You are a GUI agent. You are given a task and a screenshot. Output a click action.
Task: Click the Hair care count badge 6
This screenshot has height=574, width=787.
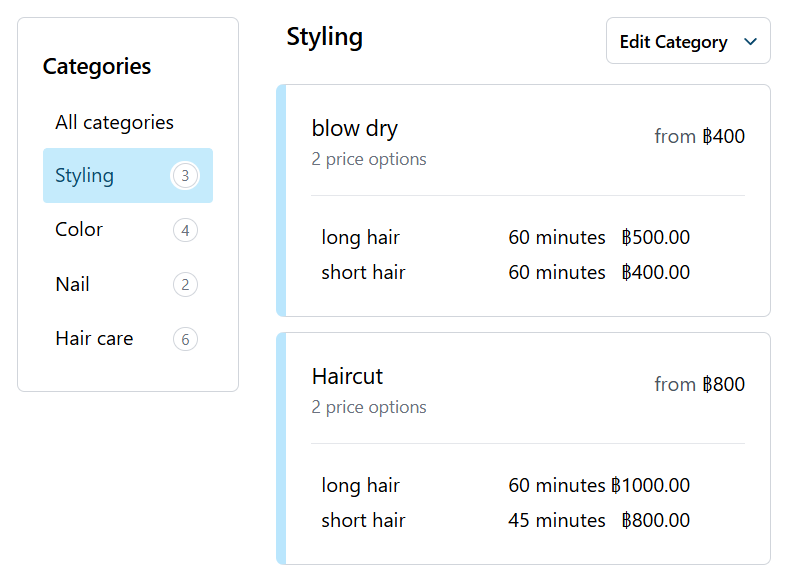(185, 340)
